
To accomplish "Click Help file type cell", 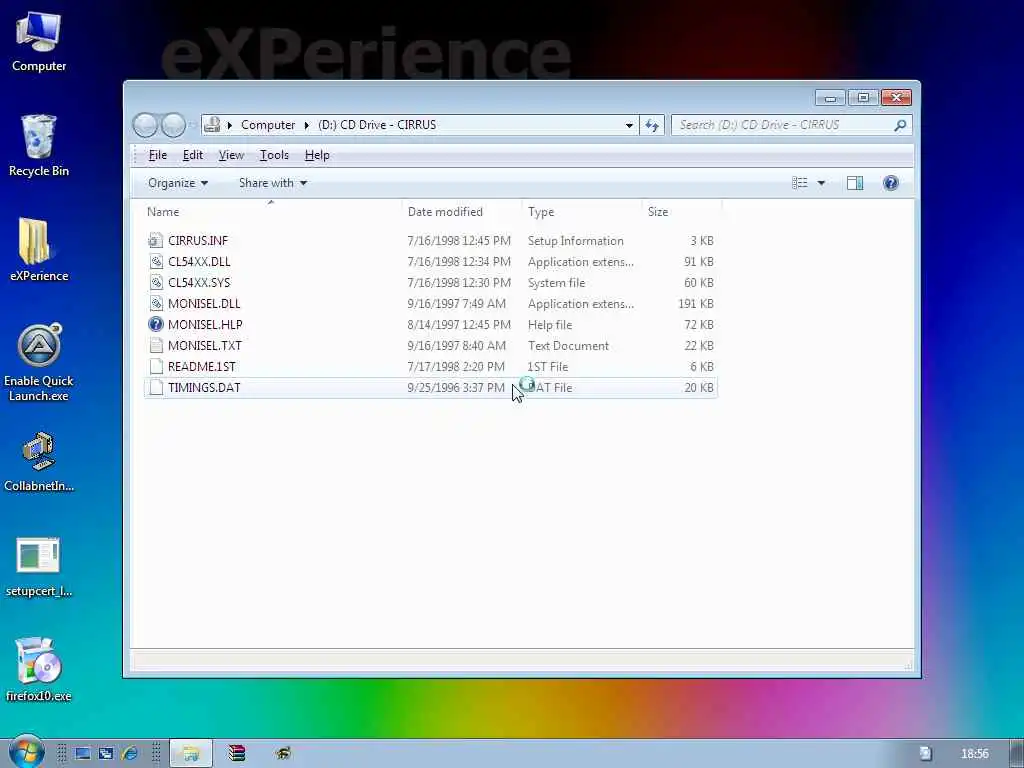I will [550, 325].
